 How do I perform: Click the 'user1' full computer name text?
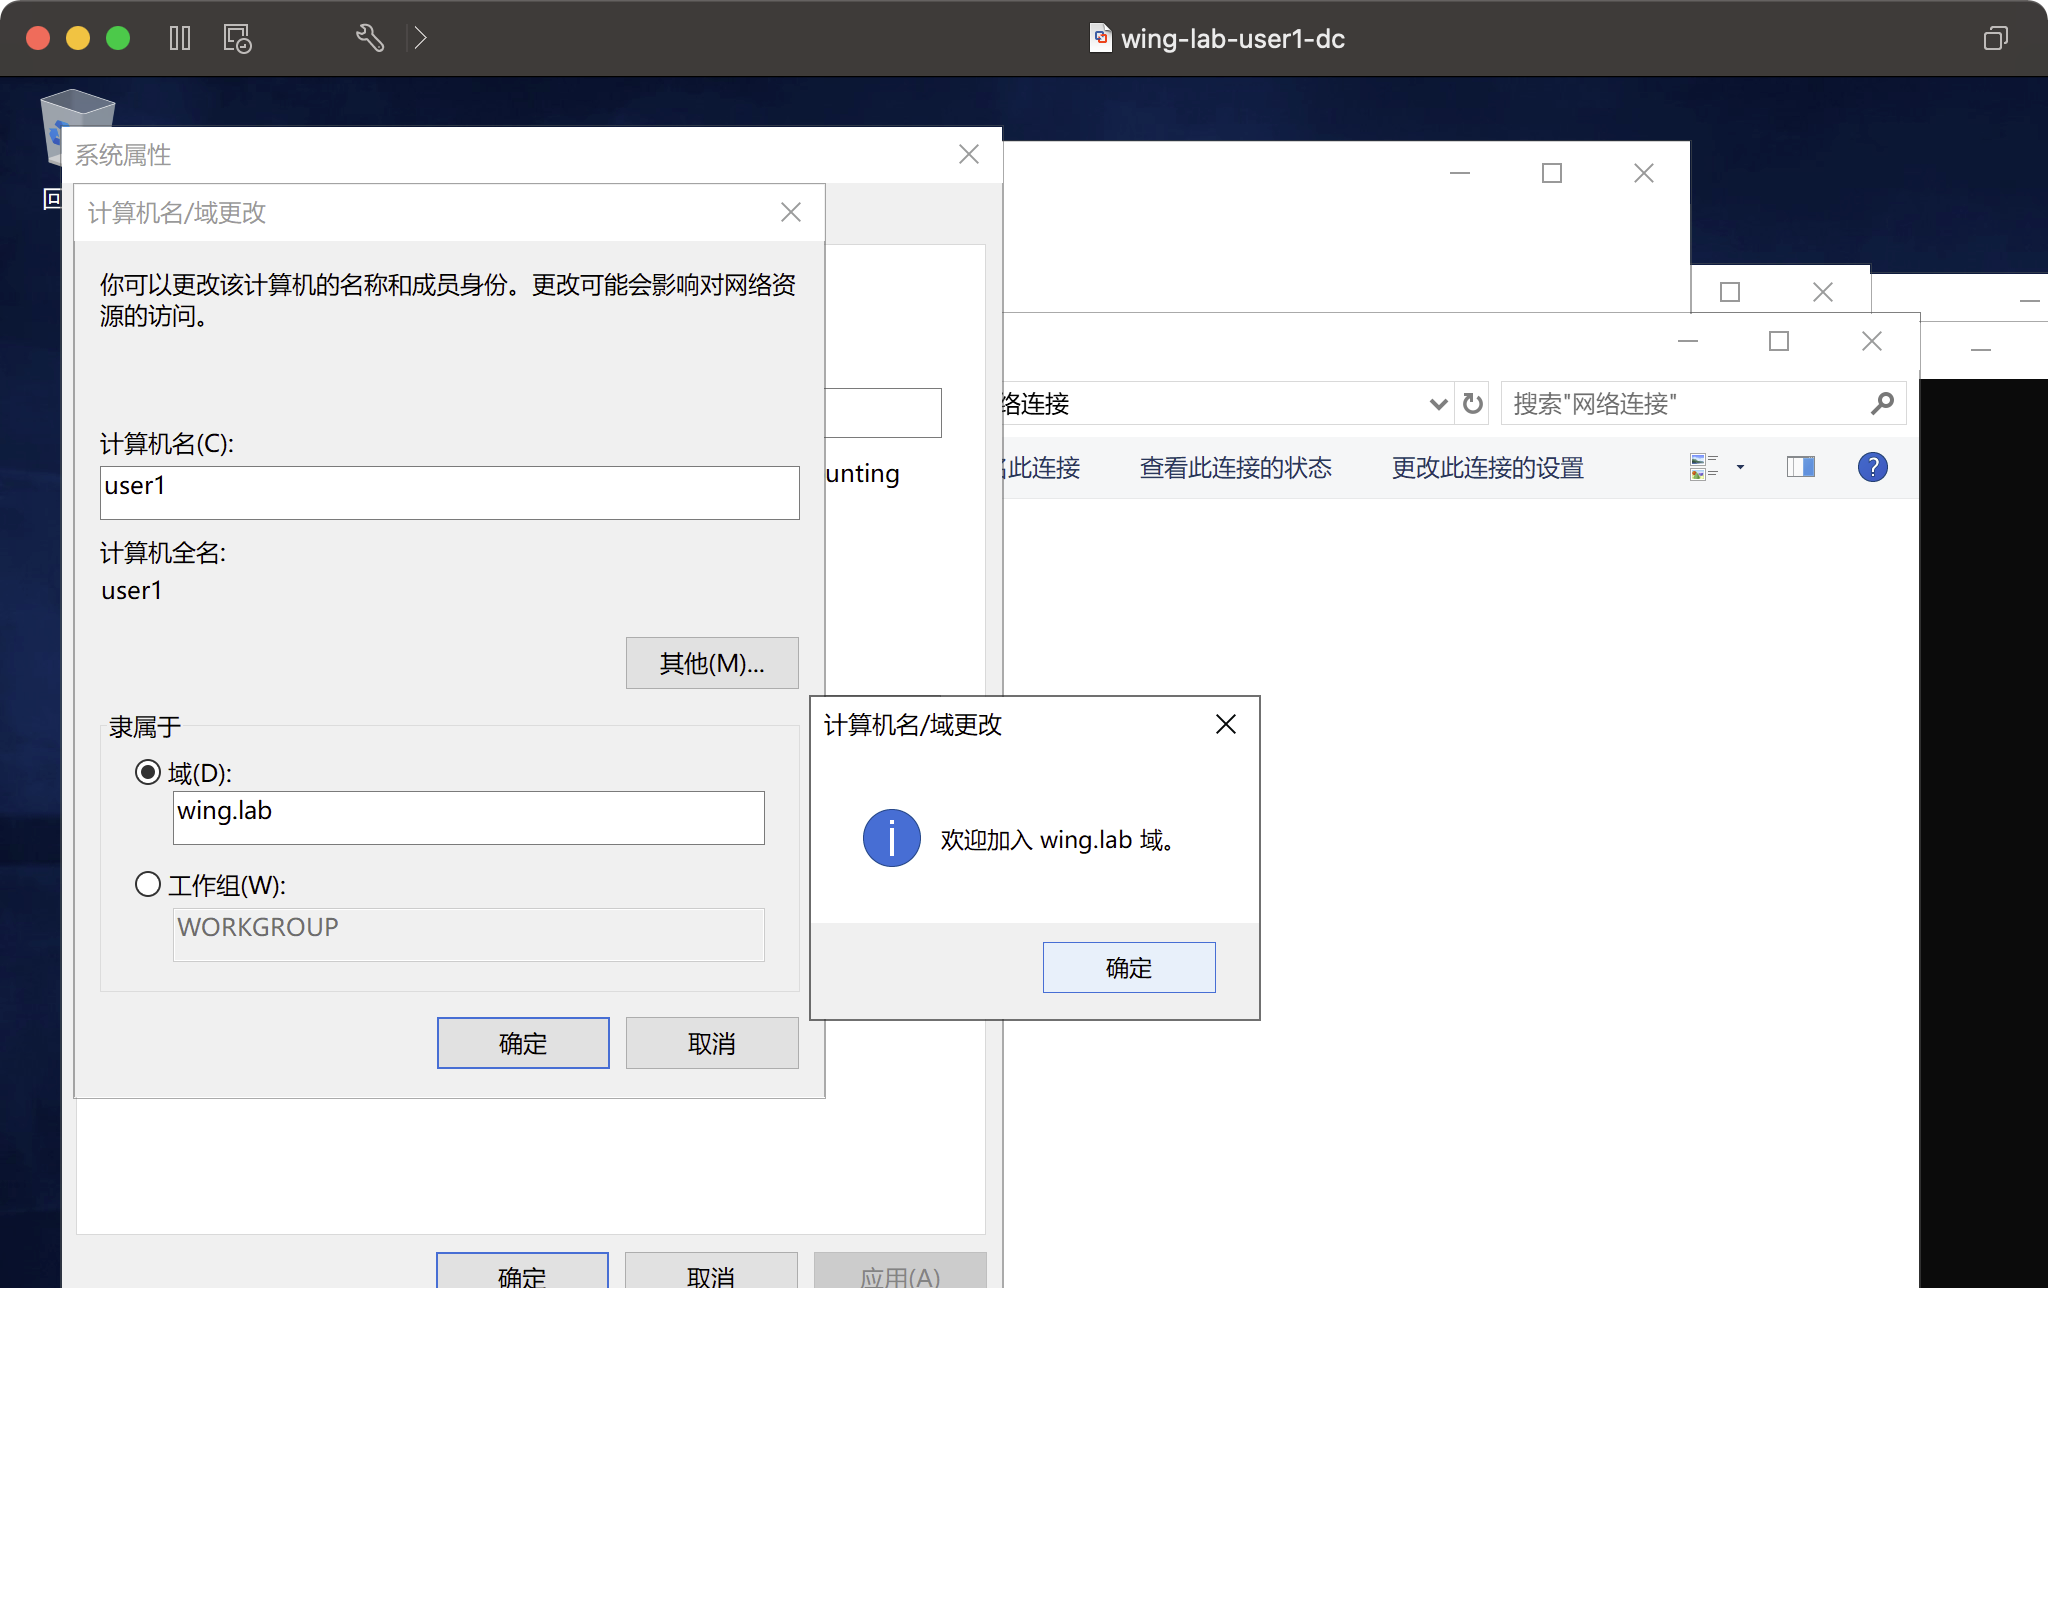131,590
